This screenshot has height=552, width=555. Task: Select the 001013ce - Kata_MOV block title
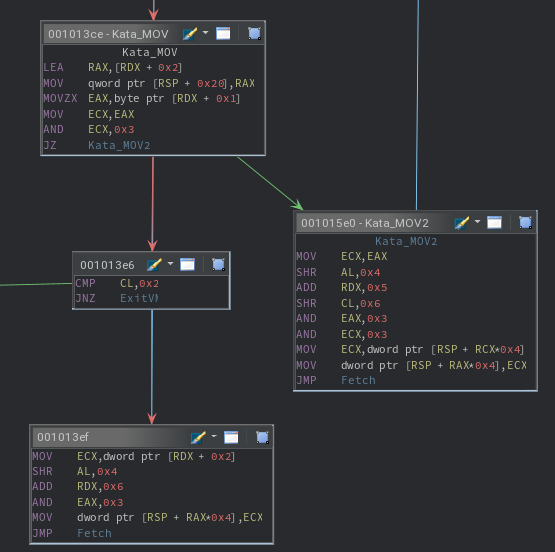pyautogui.click(x=108, y=34)
